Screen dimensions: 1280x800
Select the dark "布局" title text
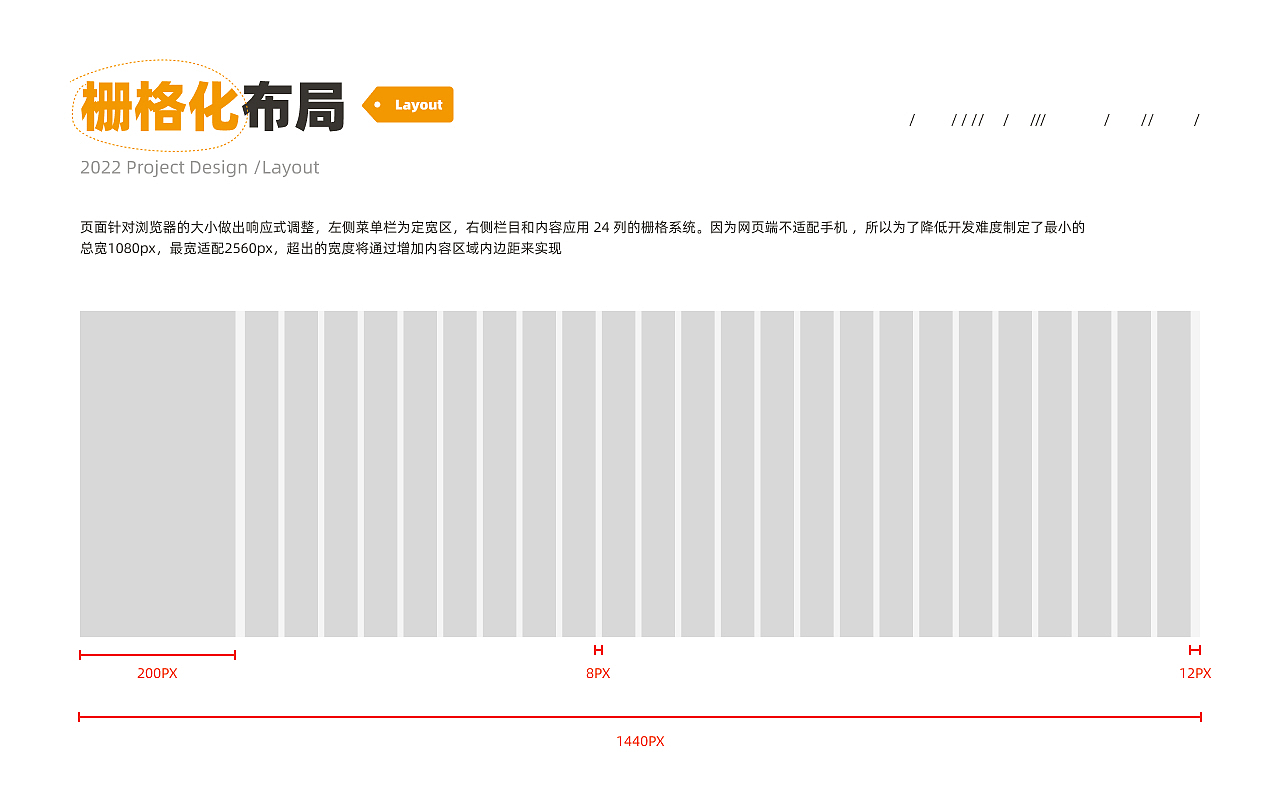tap(294, 107)
